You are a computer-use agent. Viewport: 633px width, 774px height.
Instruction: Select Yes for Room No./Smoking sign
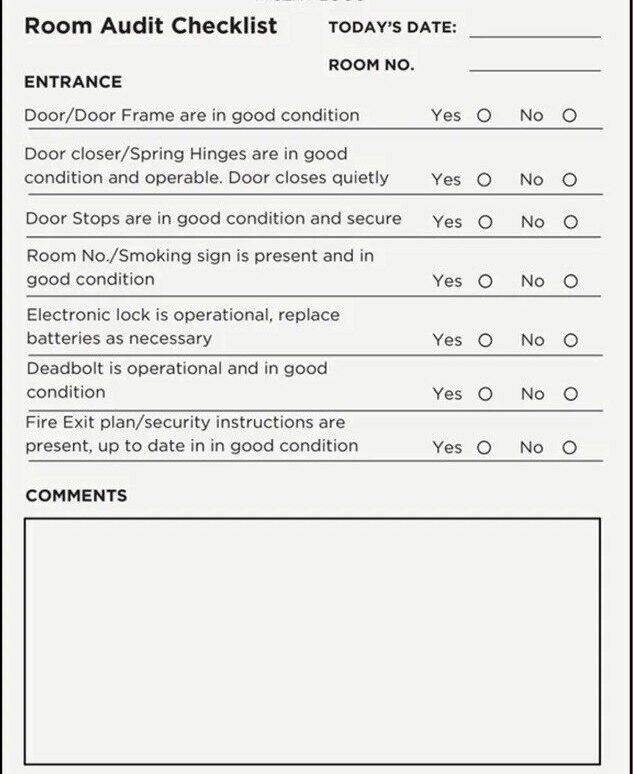(x=485, y=281)
